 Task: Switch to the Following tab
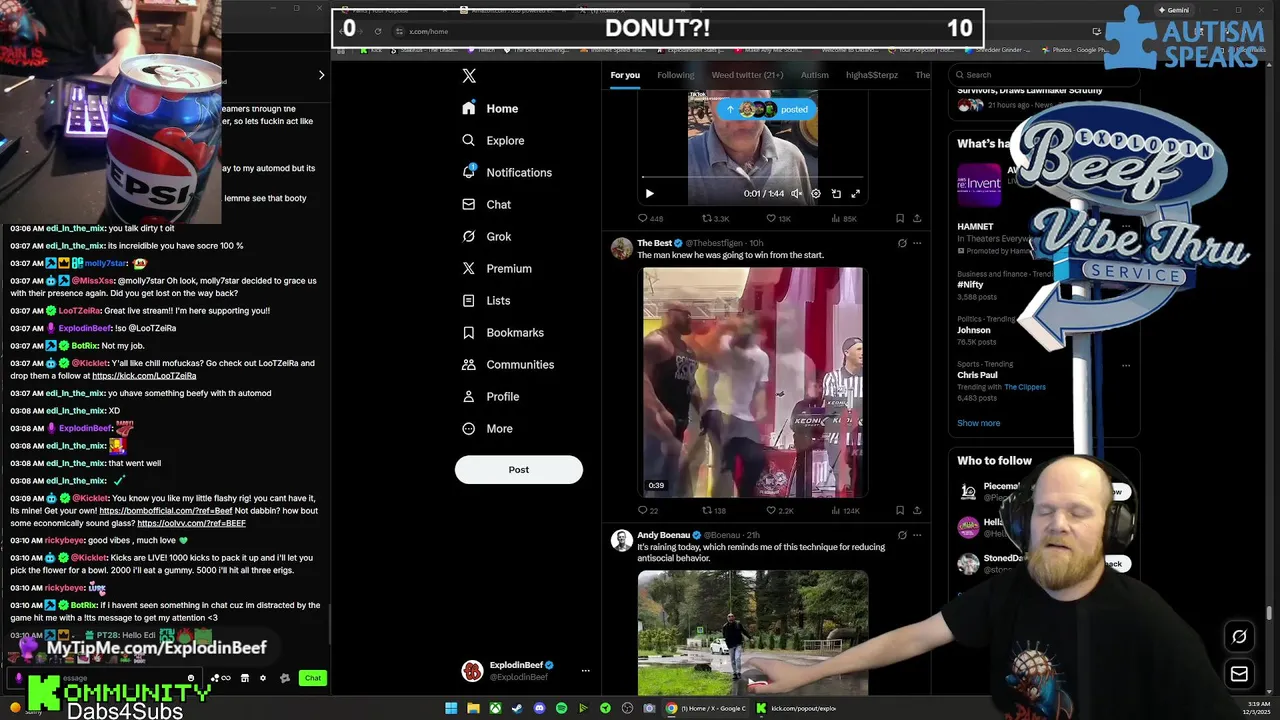675,75
